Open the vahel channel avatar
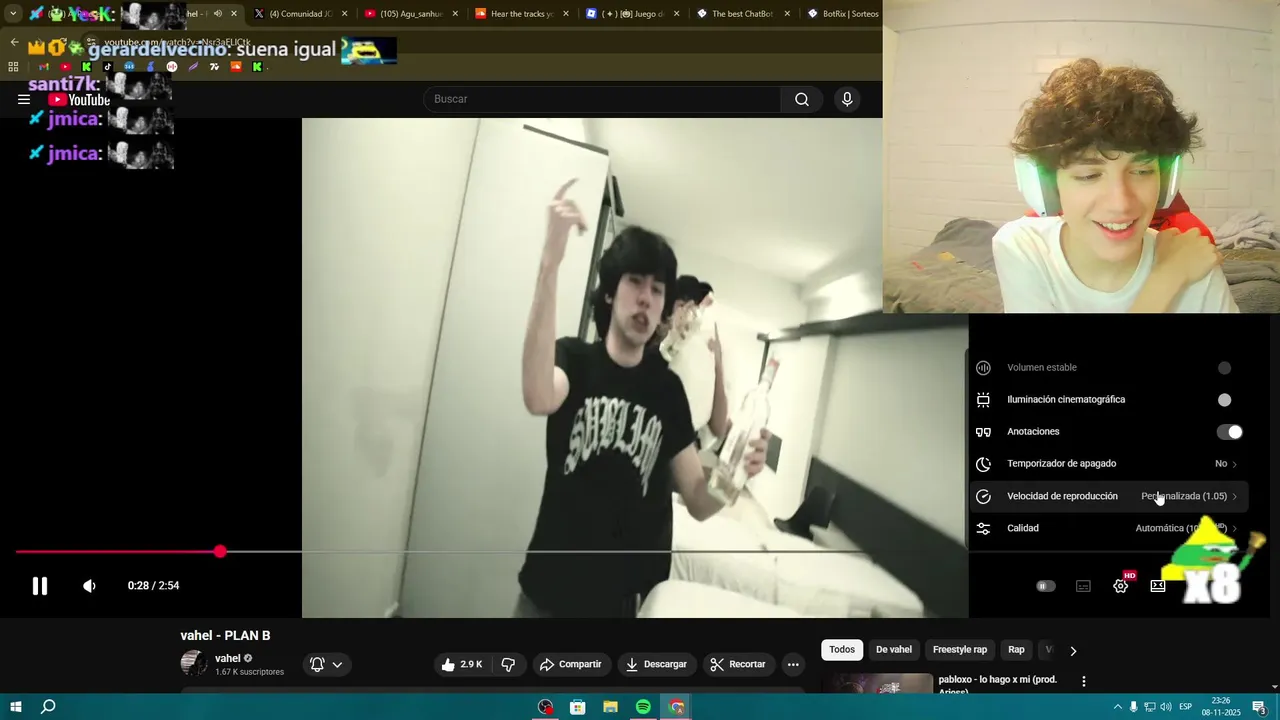 coord(194,663)
